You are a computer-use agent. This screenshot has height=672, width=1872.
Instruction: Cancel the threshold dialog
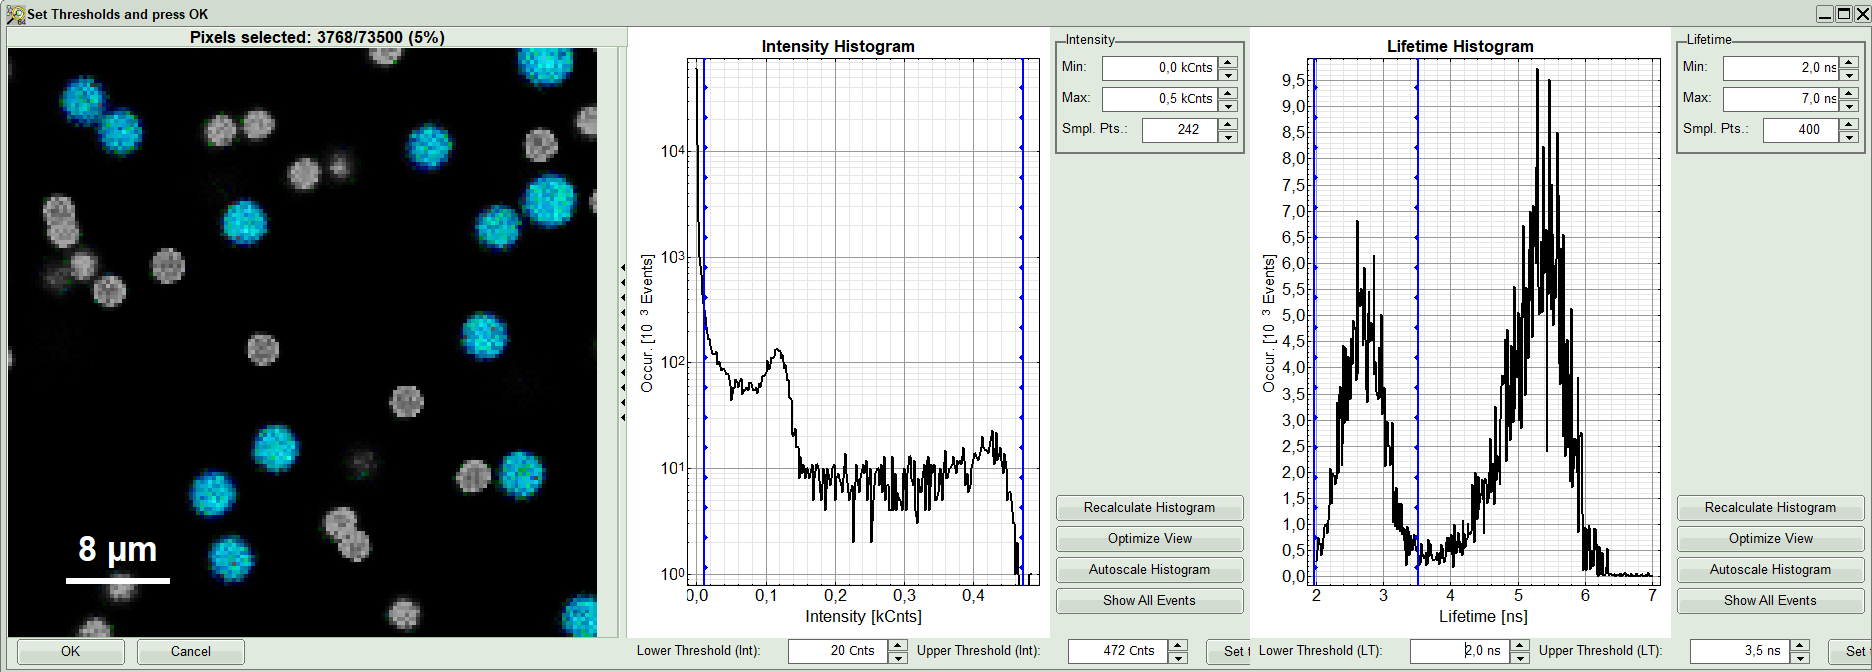(190, 651)
